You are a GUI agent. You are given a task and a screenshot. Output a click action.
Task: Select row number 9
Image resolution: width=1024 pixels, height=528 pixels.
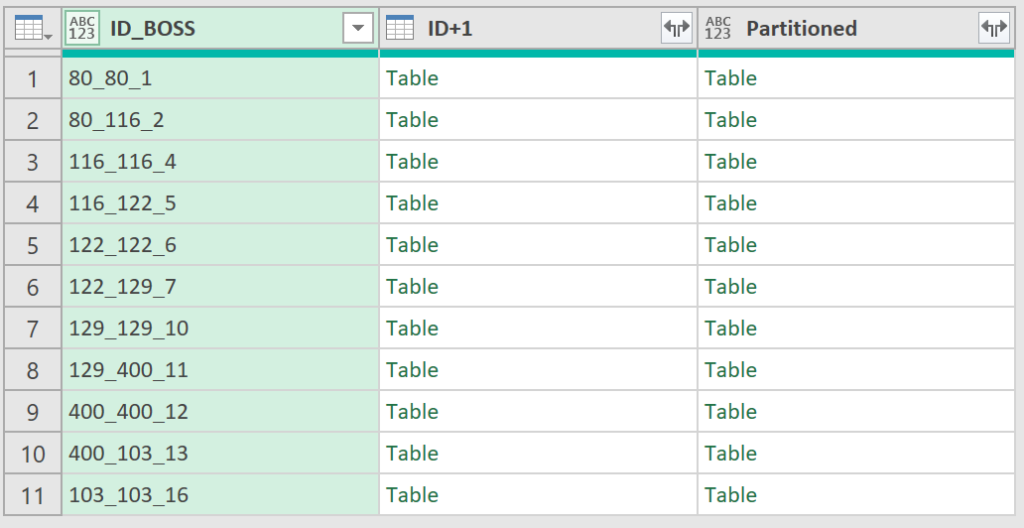click(33, 412)
